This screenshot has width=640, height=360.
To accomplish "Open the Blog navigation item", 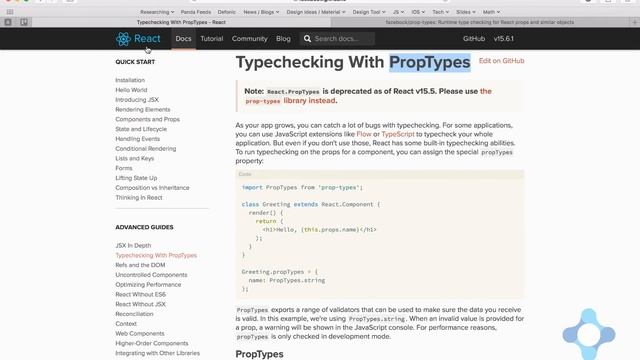I will pos(283,39).
